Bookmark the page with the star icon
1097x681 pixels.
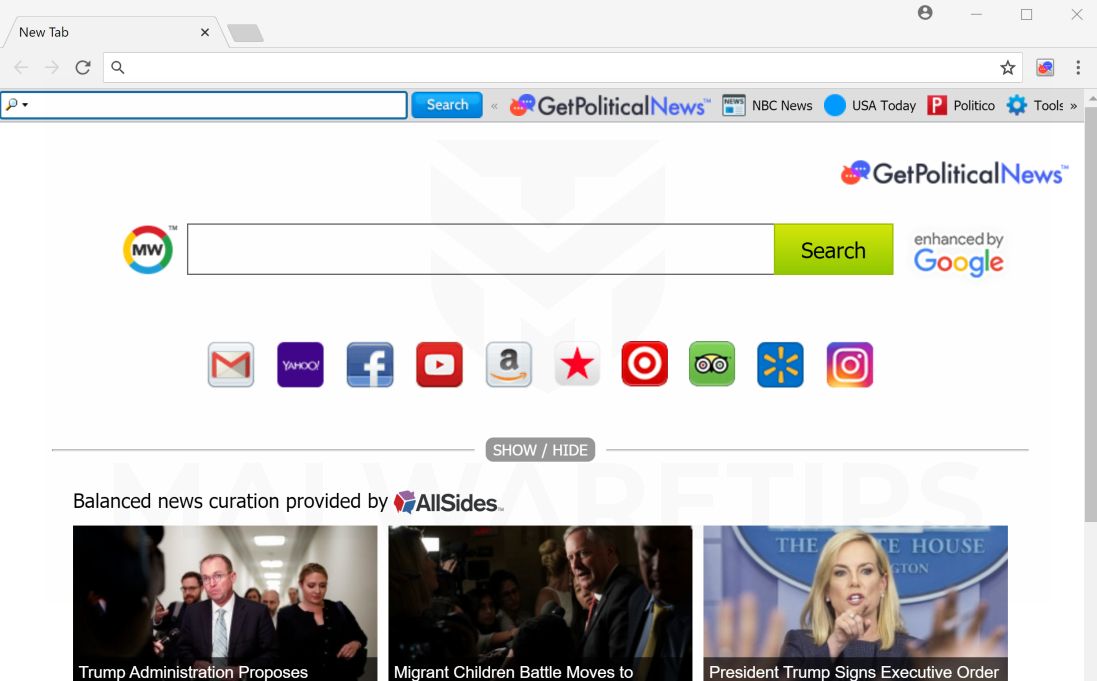pyautogui.click(x=1007, y=67)
